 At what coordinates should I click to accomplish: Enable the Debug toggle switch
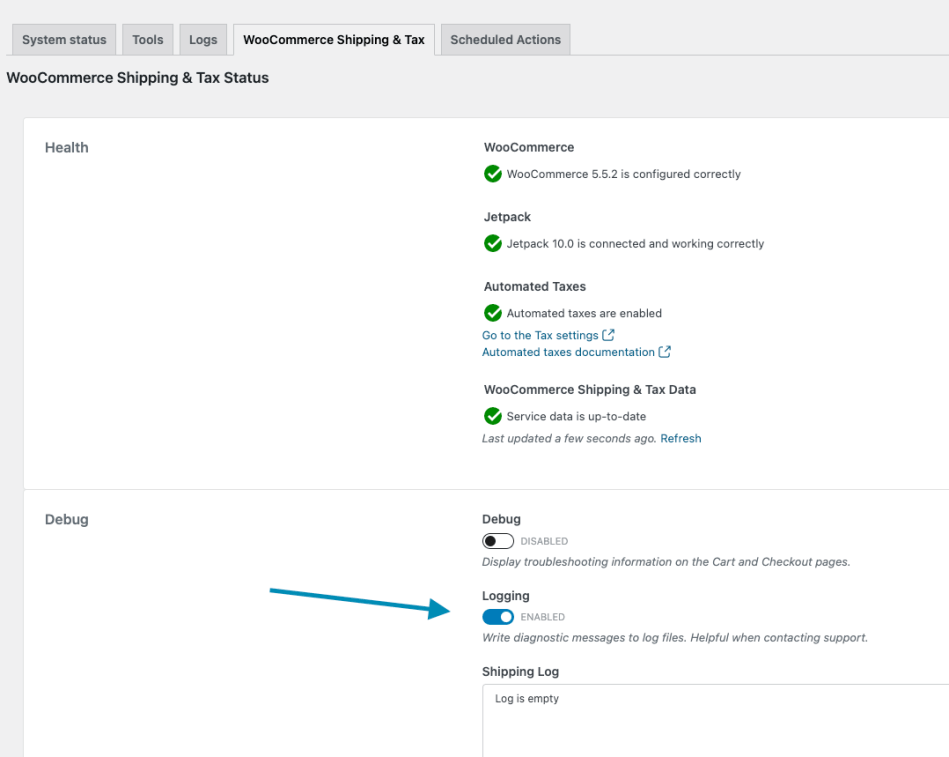[x=498, y=541]
